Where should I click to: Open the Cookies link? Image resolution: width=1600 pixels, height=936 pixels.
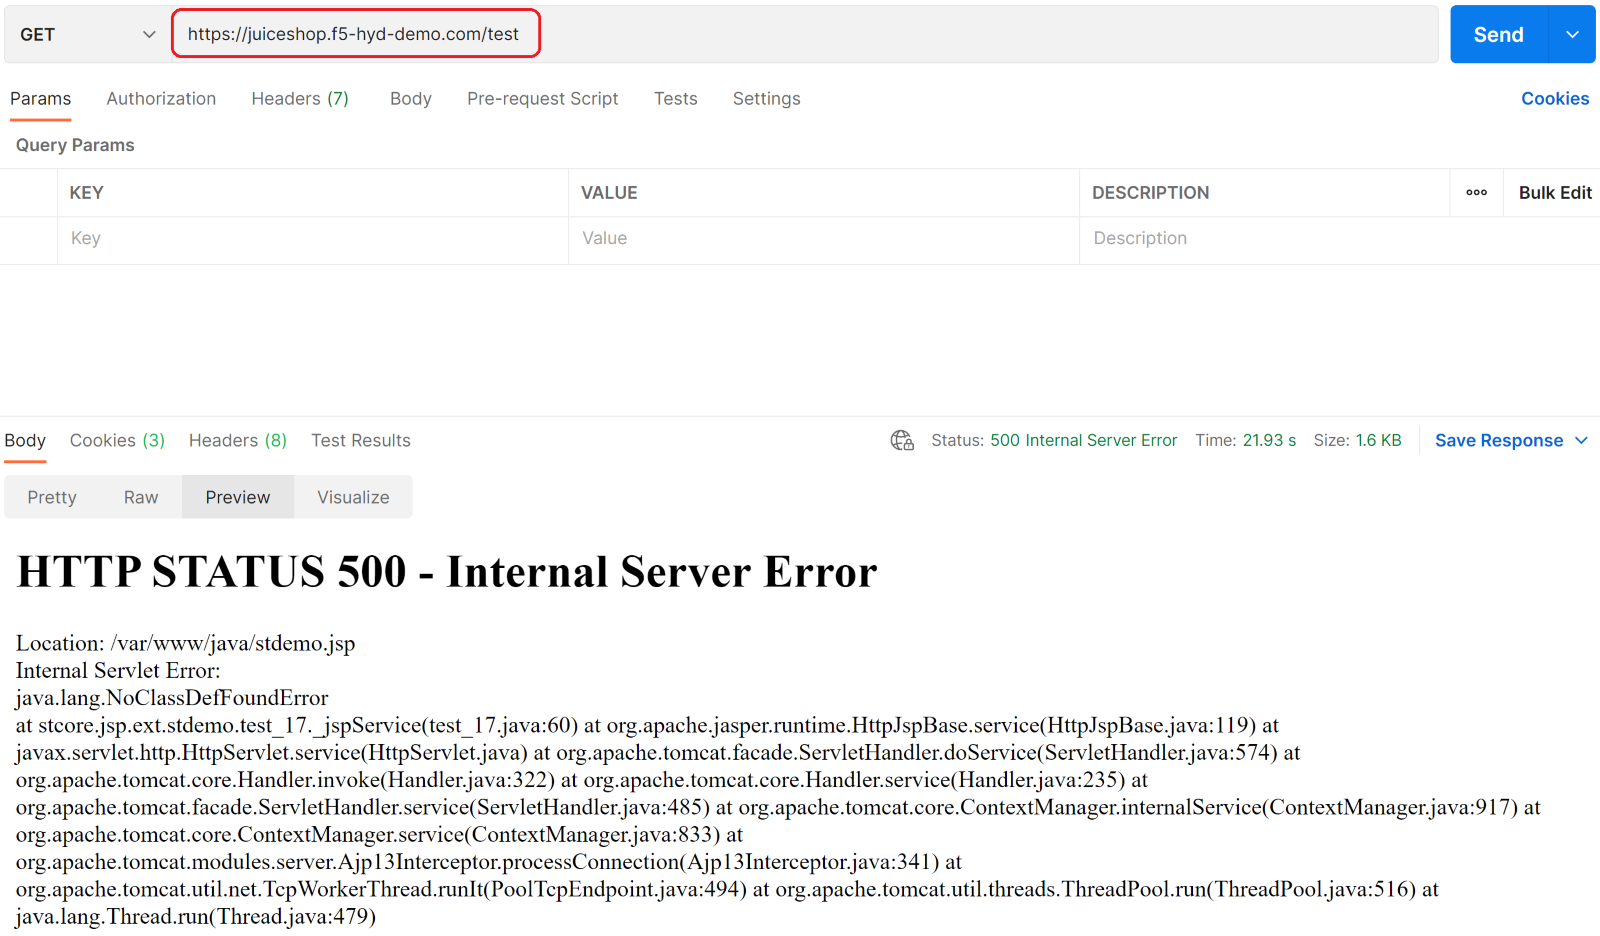point(1554,99)
